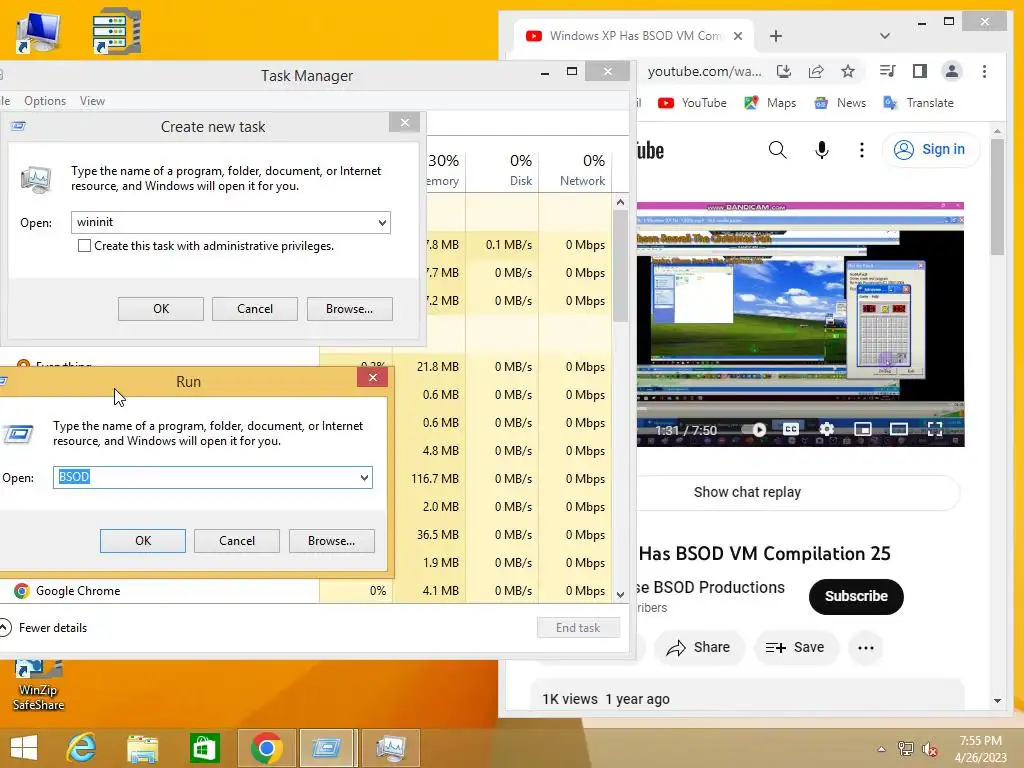Open Chrome side panel icon

[x=920, y=71]
